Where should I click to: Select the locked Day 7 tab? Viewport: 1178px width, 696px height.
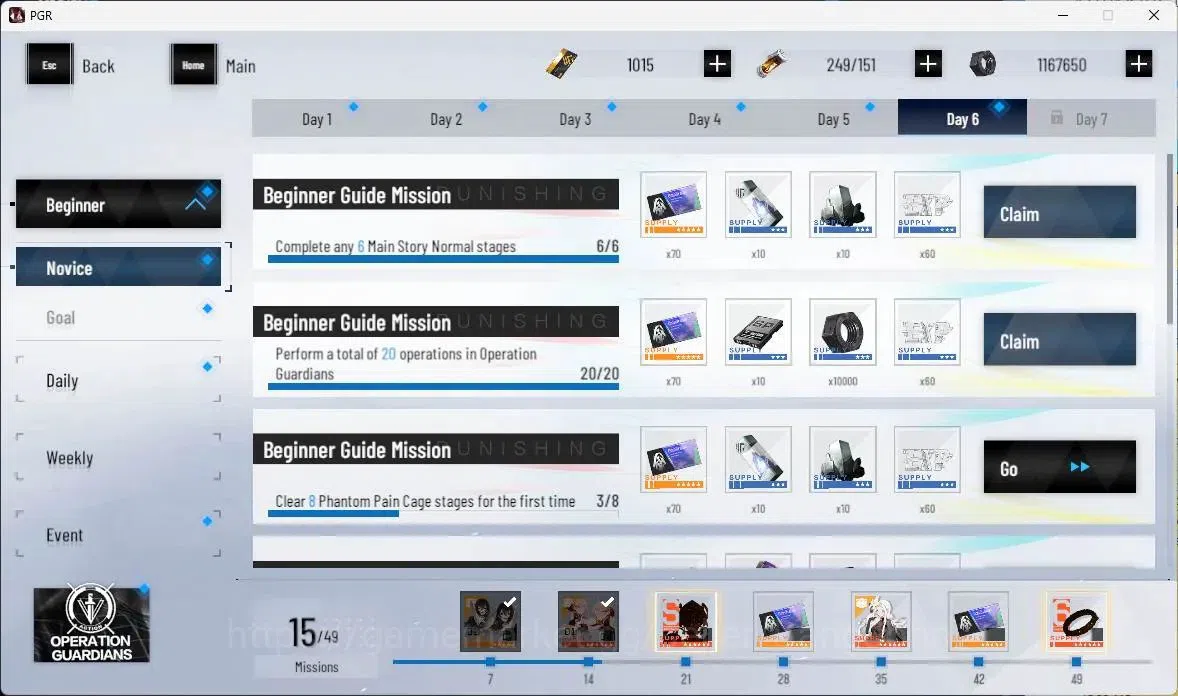click(x=1091, y=118)
